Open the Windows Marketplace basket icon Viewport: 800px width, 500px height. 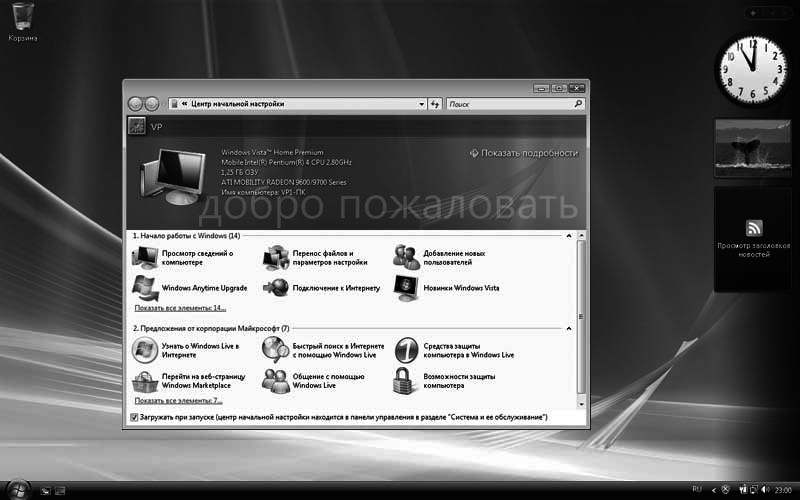tap(145, 381)
